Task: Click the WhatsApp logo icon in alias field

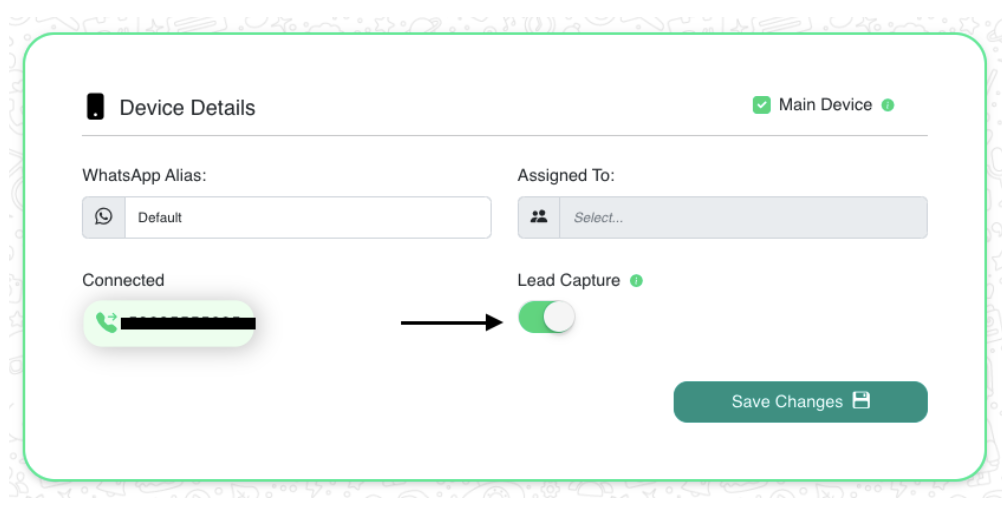Action: tap(104, 217)
